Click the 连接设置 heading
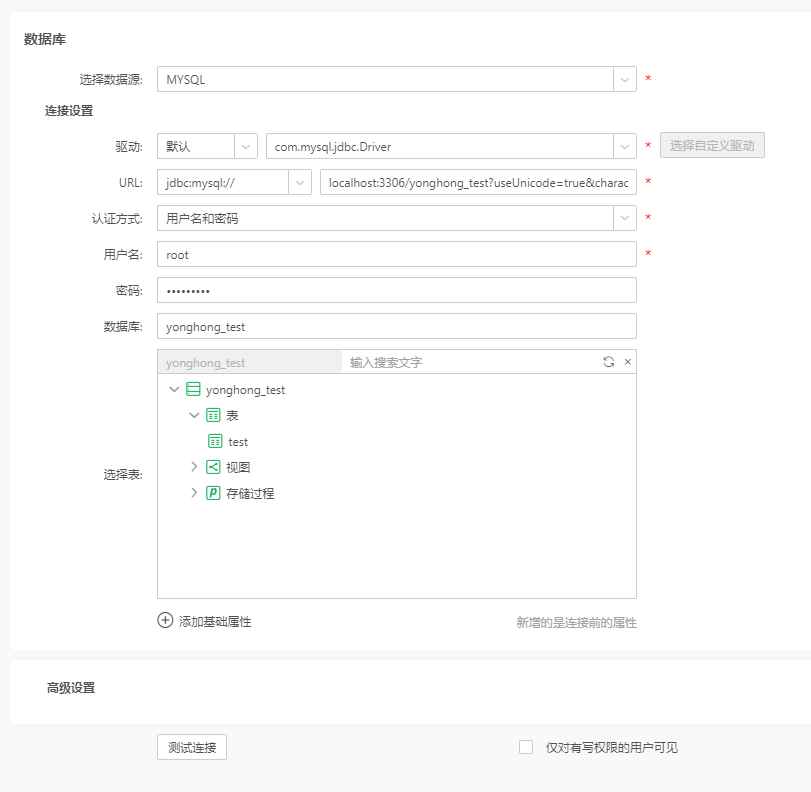The width and height of the screenshot is (811, 792). tap(69, 111)
